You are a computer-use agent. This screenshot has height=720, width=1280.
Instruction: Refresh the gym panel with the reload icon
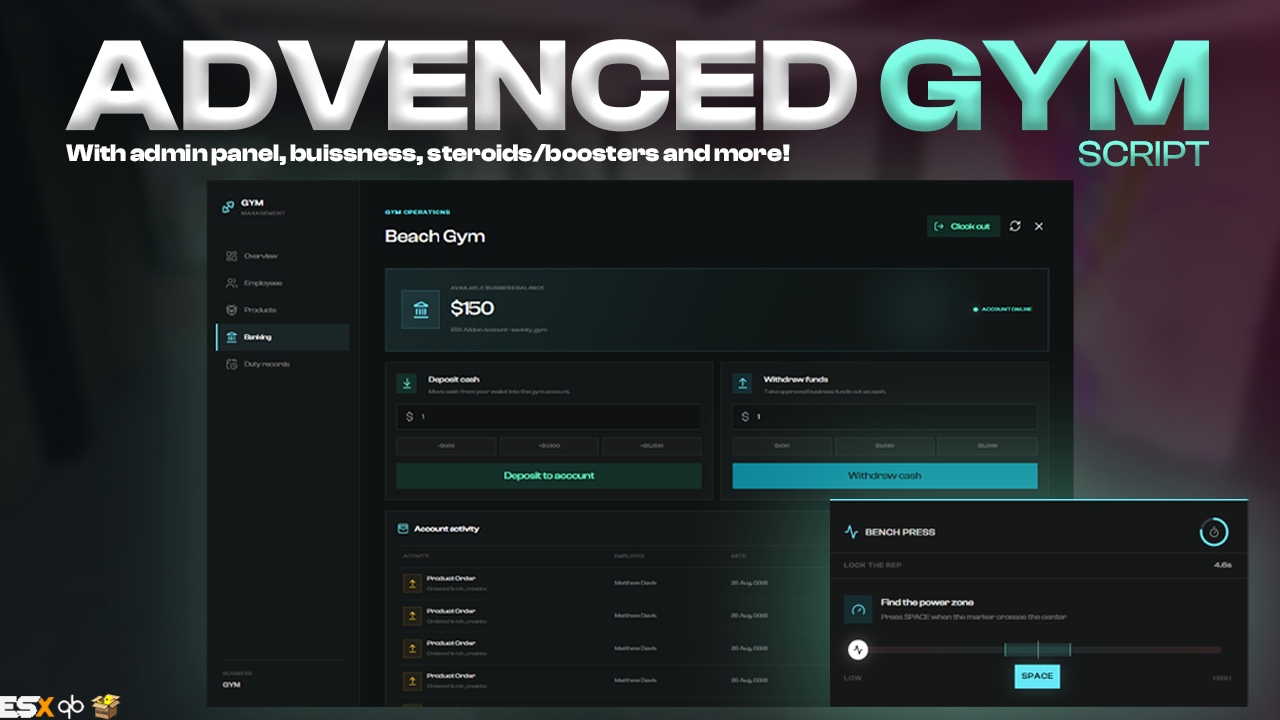point(1015,226)
